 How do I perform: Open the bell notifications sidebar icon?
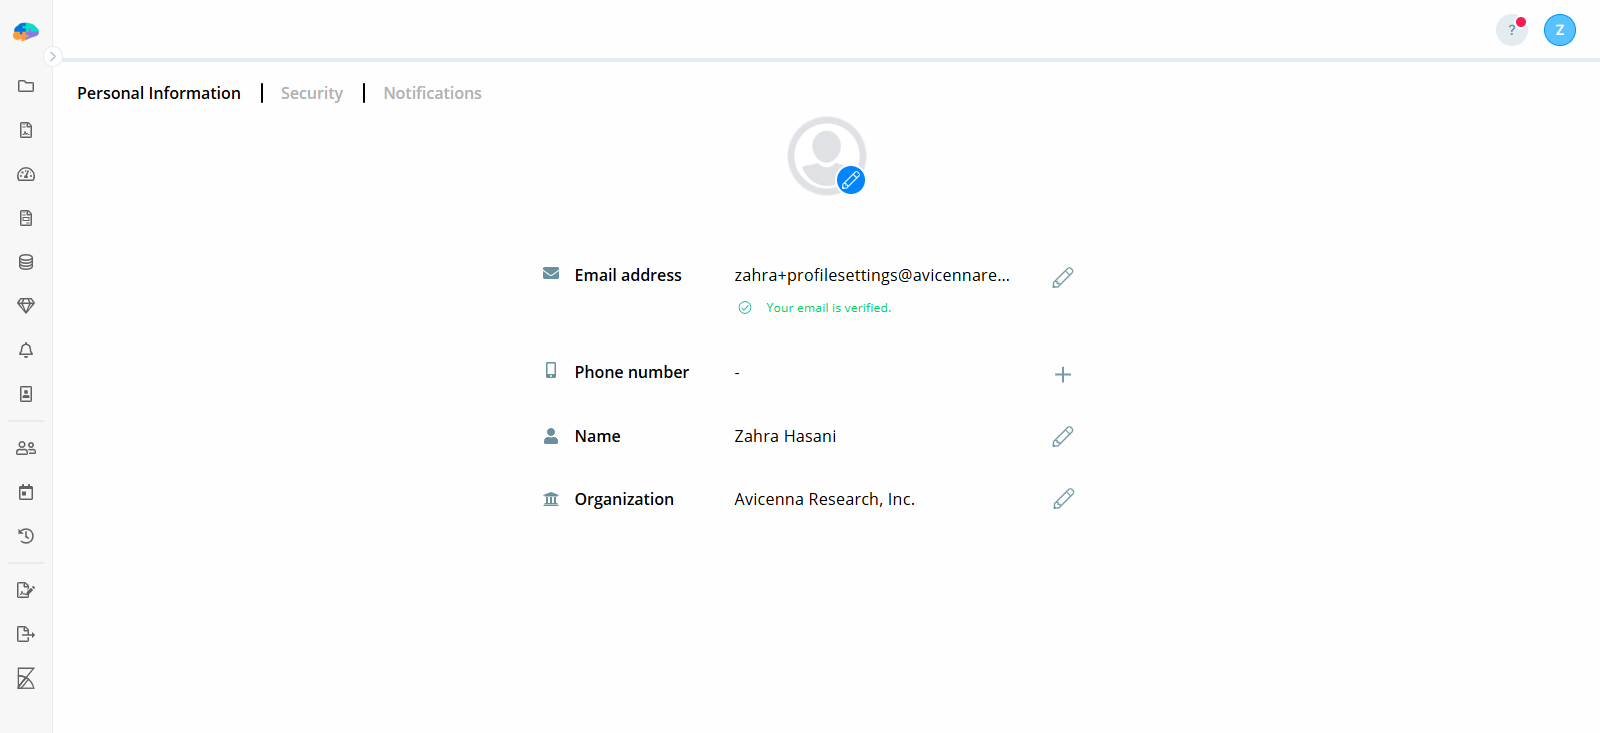(x=26, y=350)
